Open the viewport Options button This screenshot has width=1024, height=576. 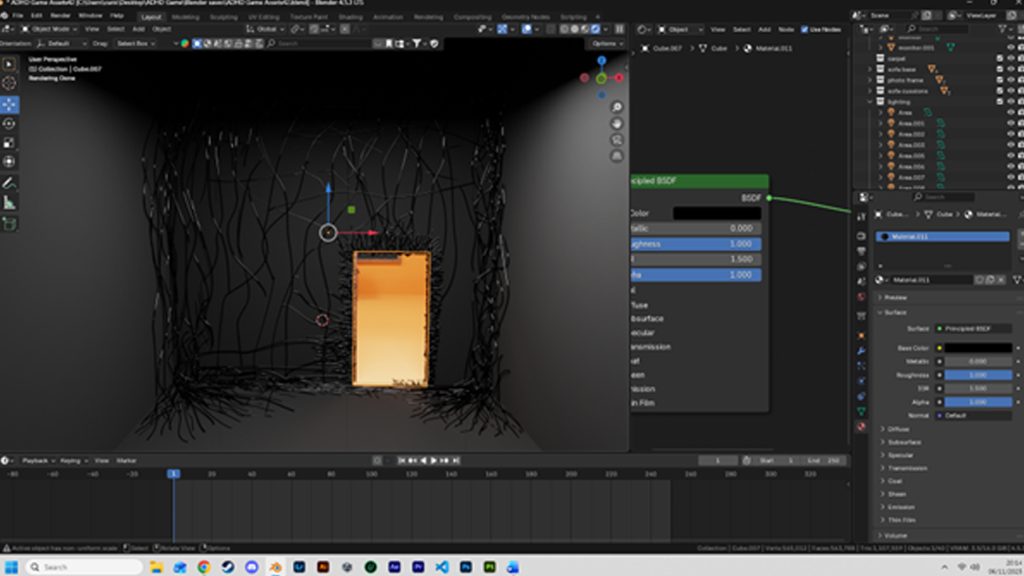pos(606,44)
